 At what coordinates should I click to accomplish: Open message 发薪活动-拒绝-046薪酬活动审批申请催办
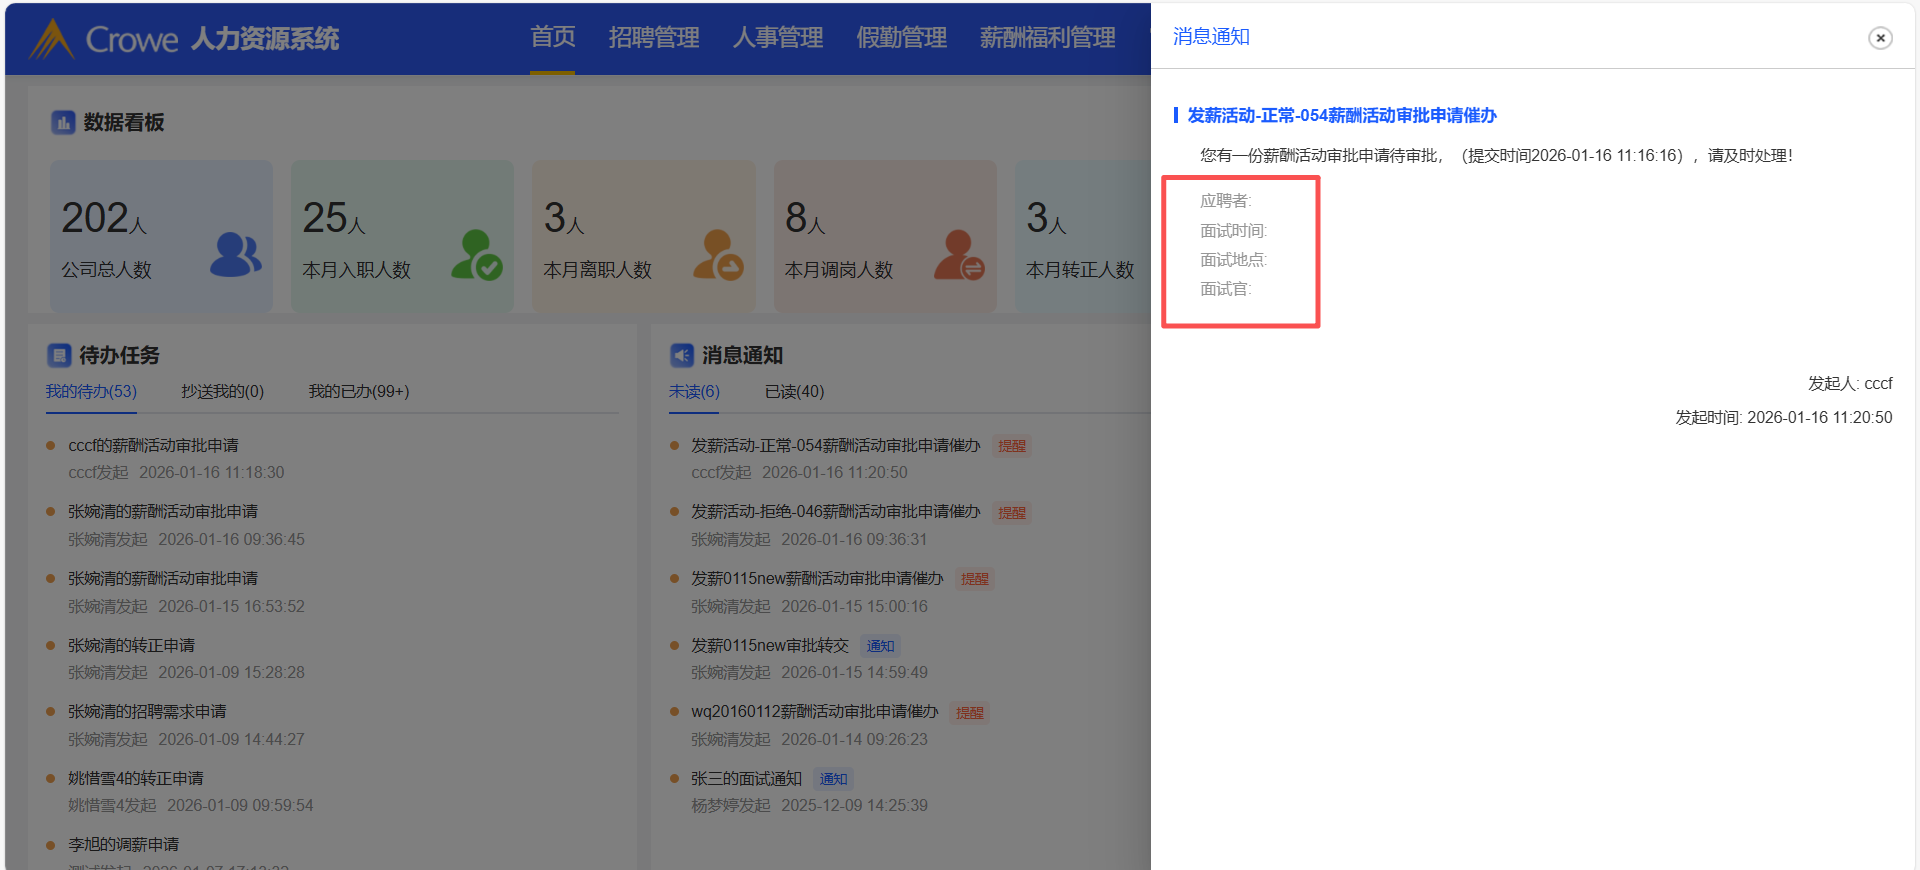pos(836,512)
